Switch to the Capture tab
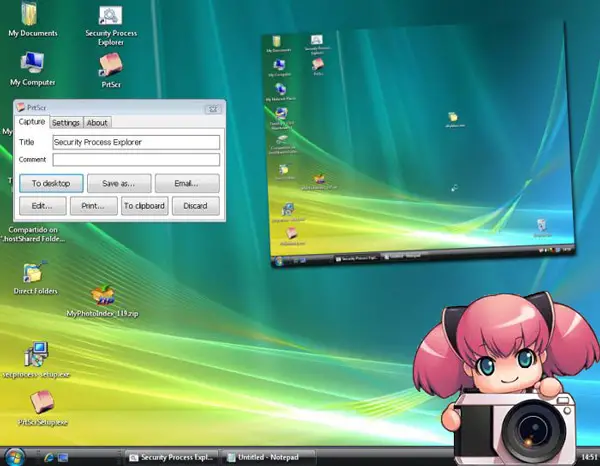 (x=32, y=122)
